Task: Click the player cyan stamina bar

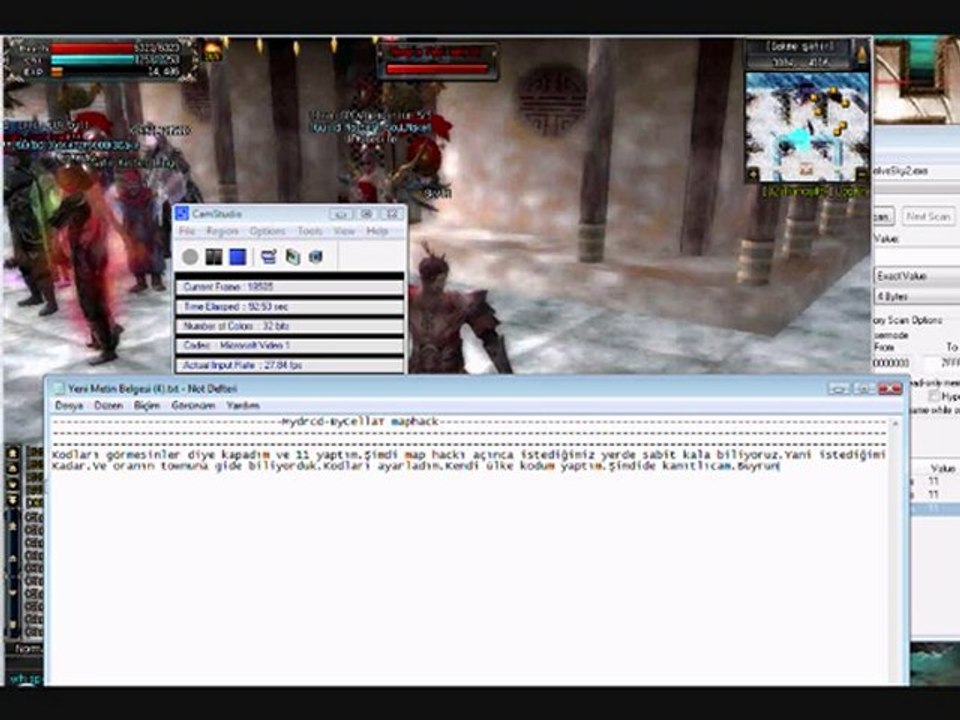Action: (x=92, y=60)
